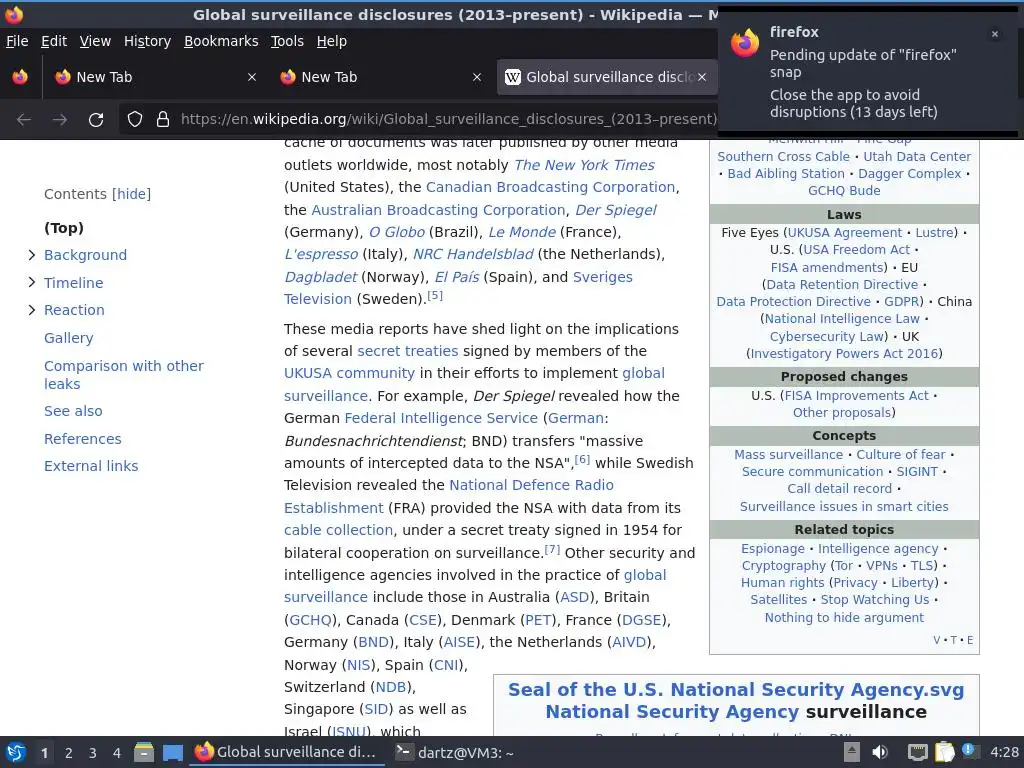
Task: Open the File menu
Action: coord(17,41)
